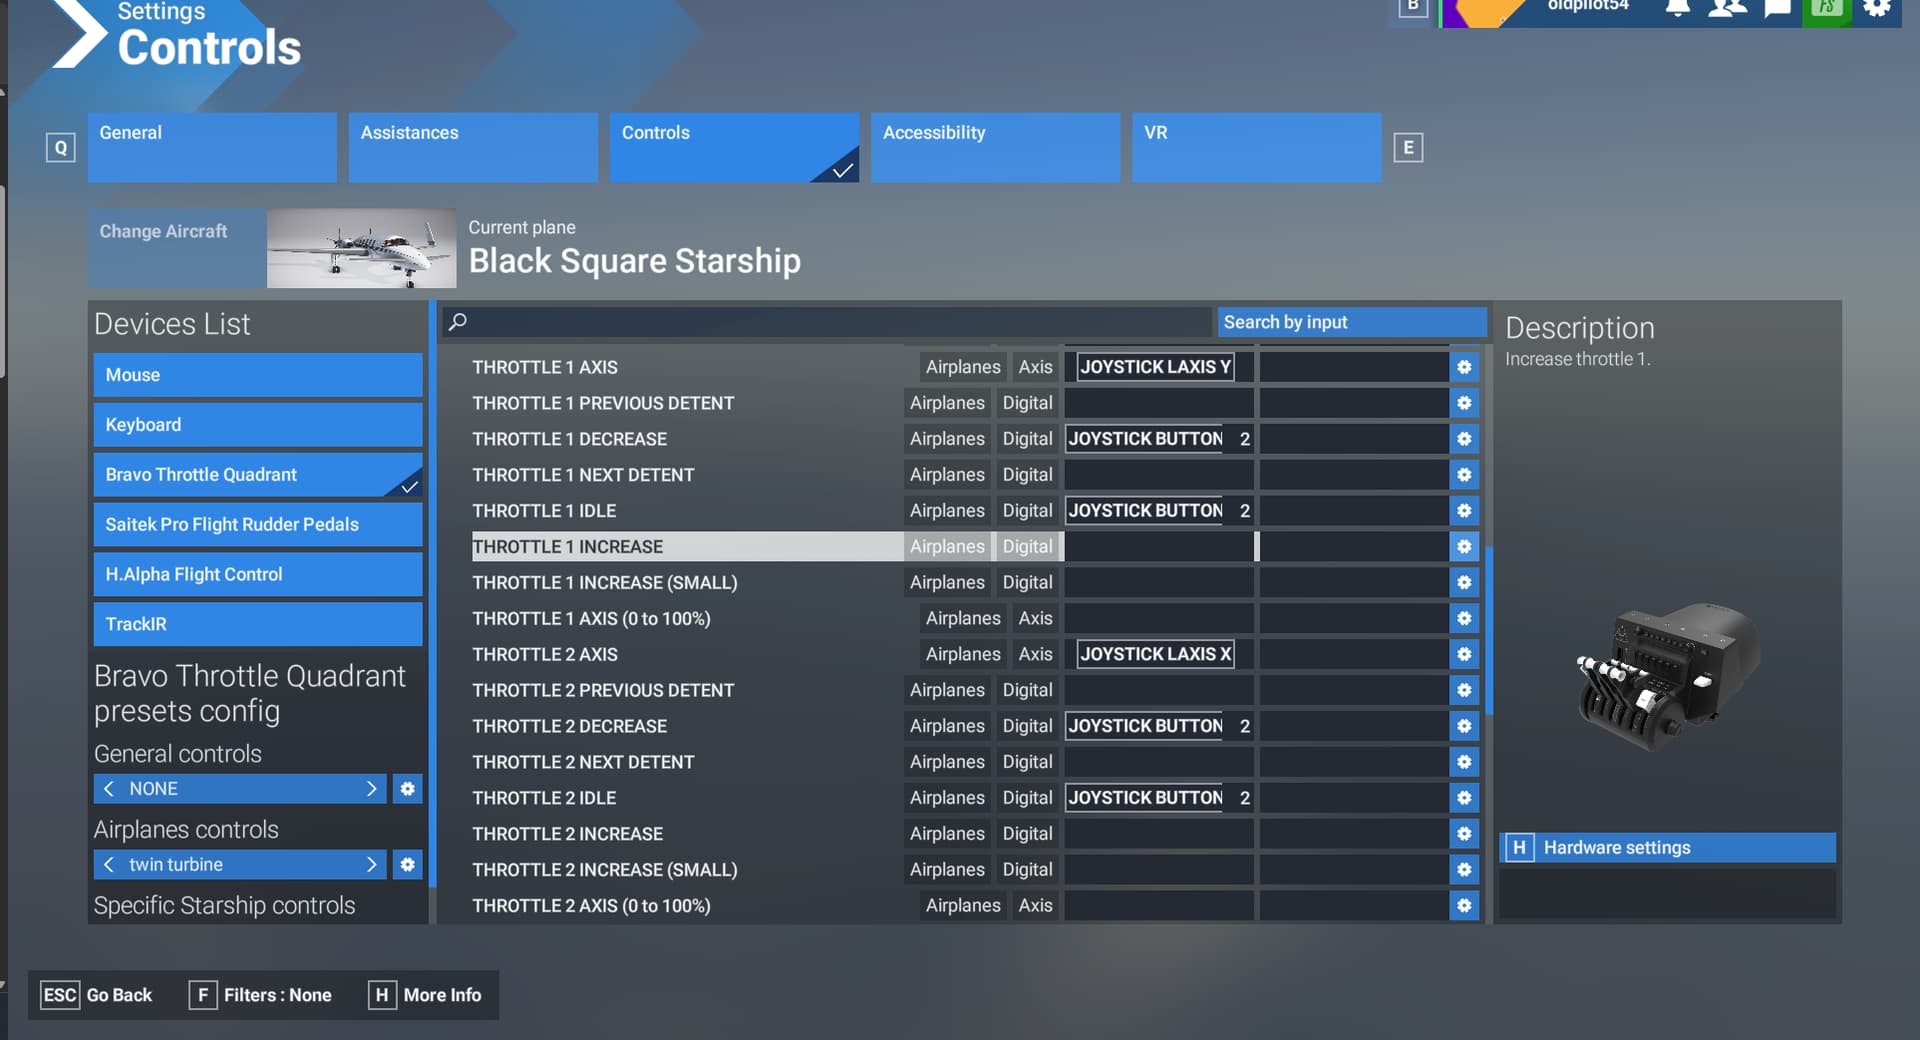Viewport: 1920px width, 1040px height.
Task: Cycle the Airplanes controls preset forward
Action: click(x=372, y=864)
